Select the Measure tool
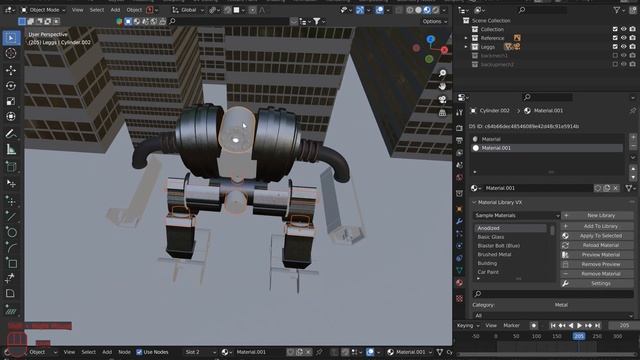640x360 pixels. click(x=11, y=150)
